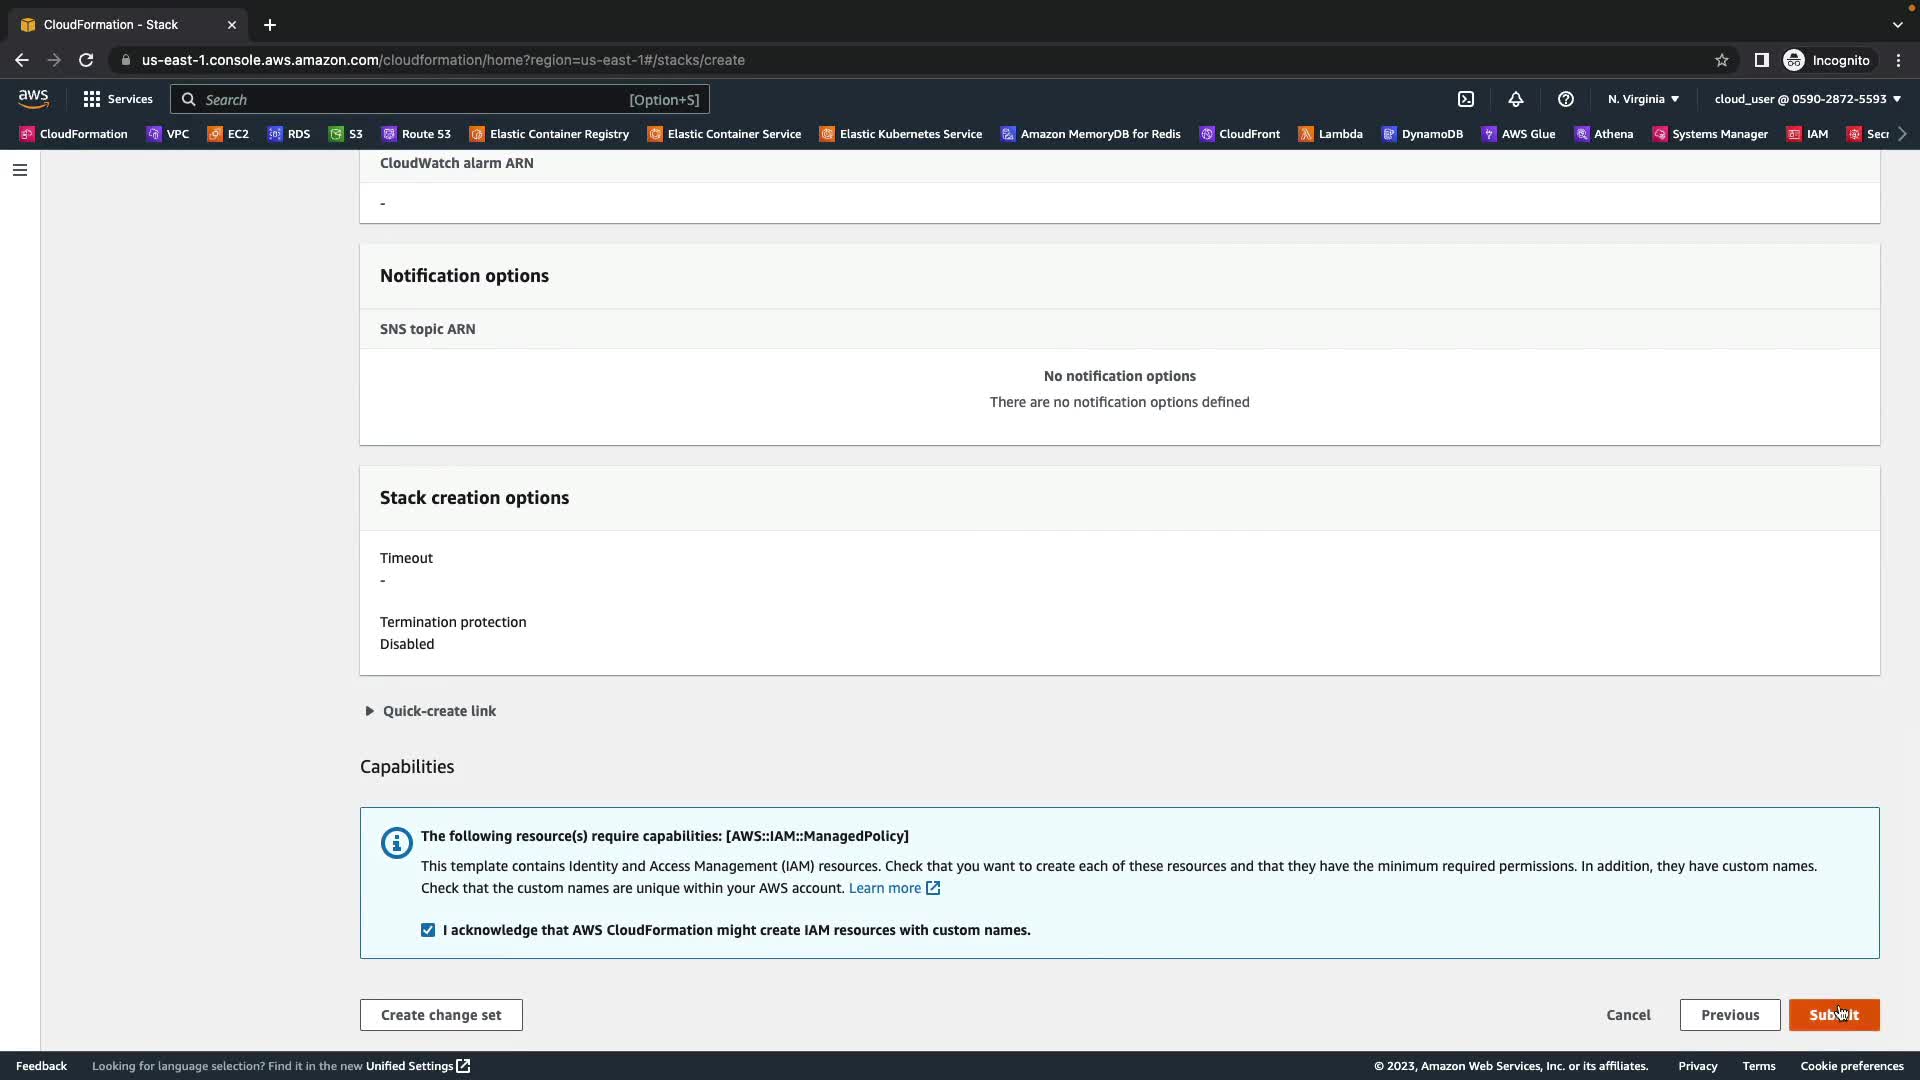Click the Submit button
Viewport: 1920px width, 1080px height.
point(1833,1015)
